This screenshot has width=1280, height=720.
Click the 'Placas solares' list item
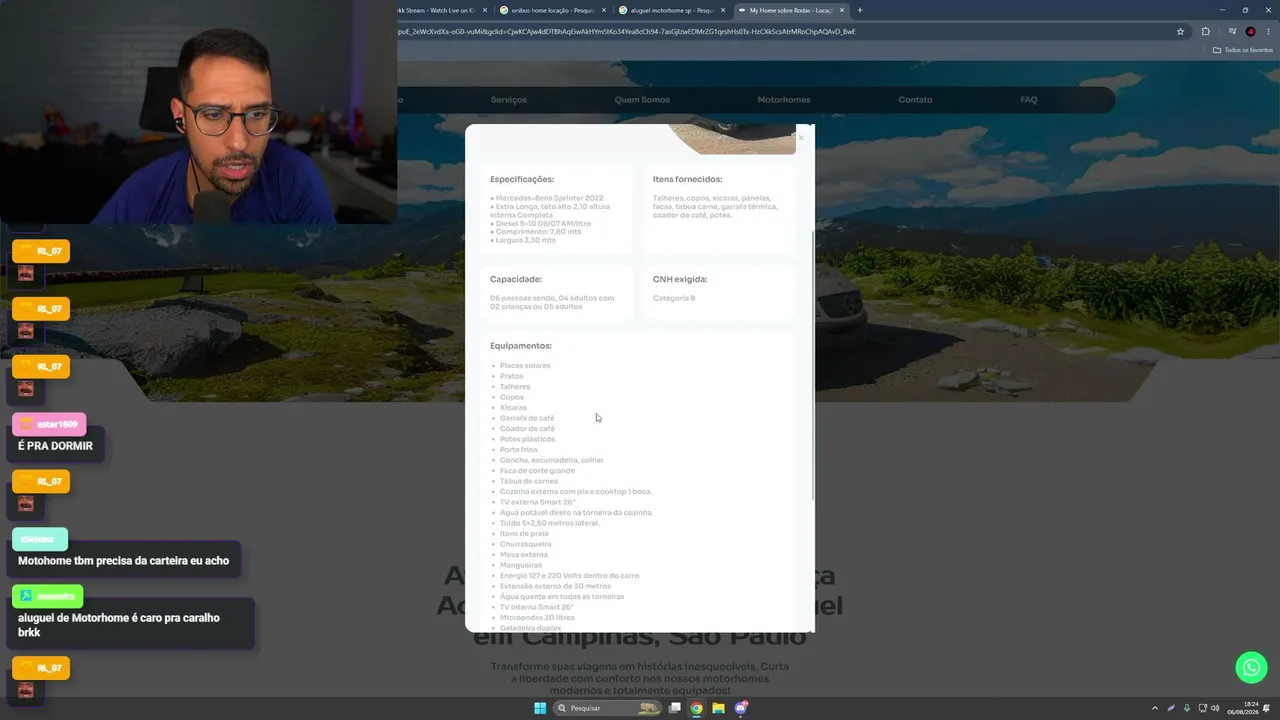pyautogui.click(x=525, y=366)
